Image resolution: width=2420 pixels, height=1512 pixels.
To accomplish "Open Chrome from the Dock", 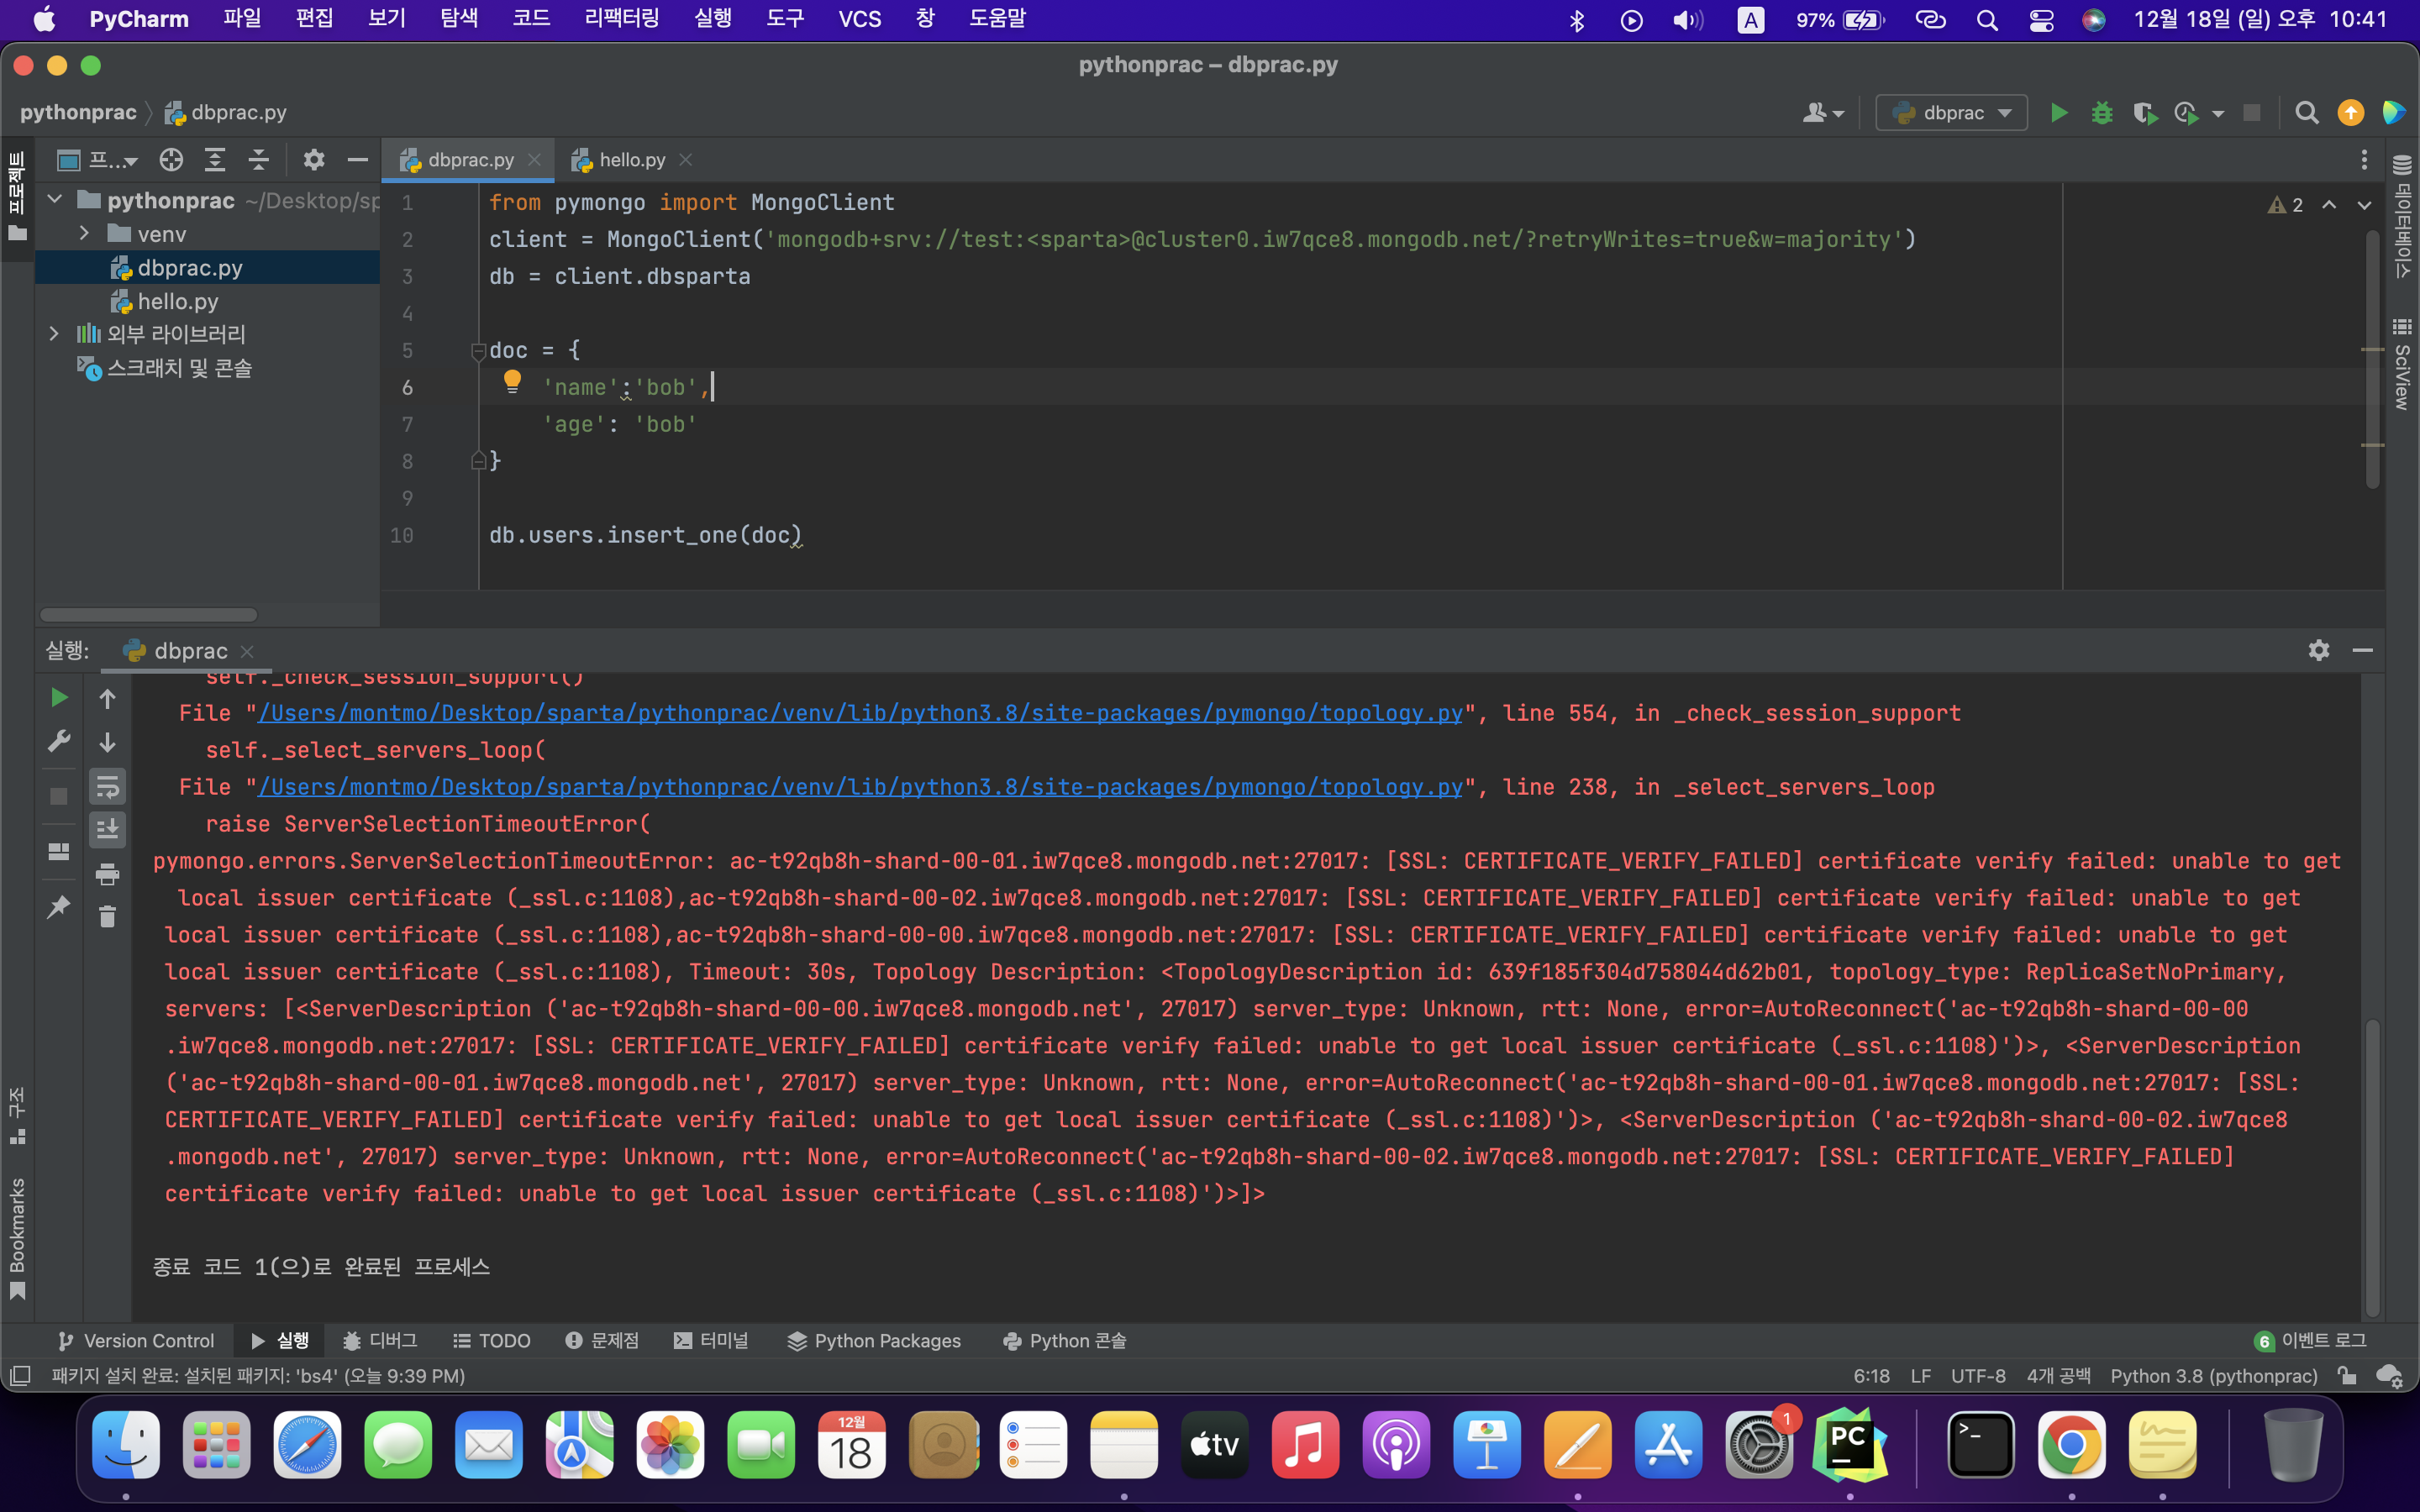I will [2071, 1444].
